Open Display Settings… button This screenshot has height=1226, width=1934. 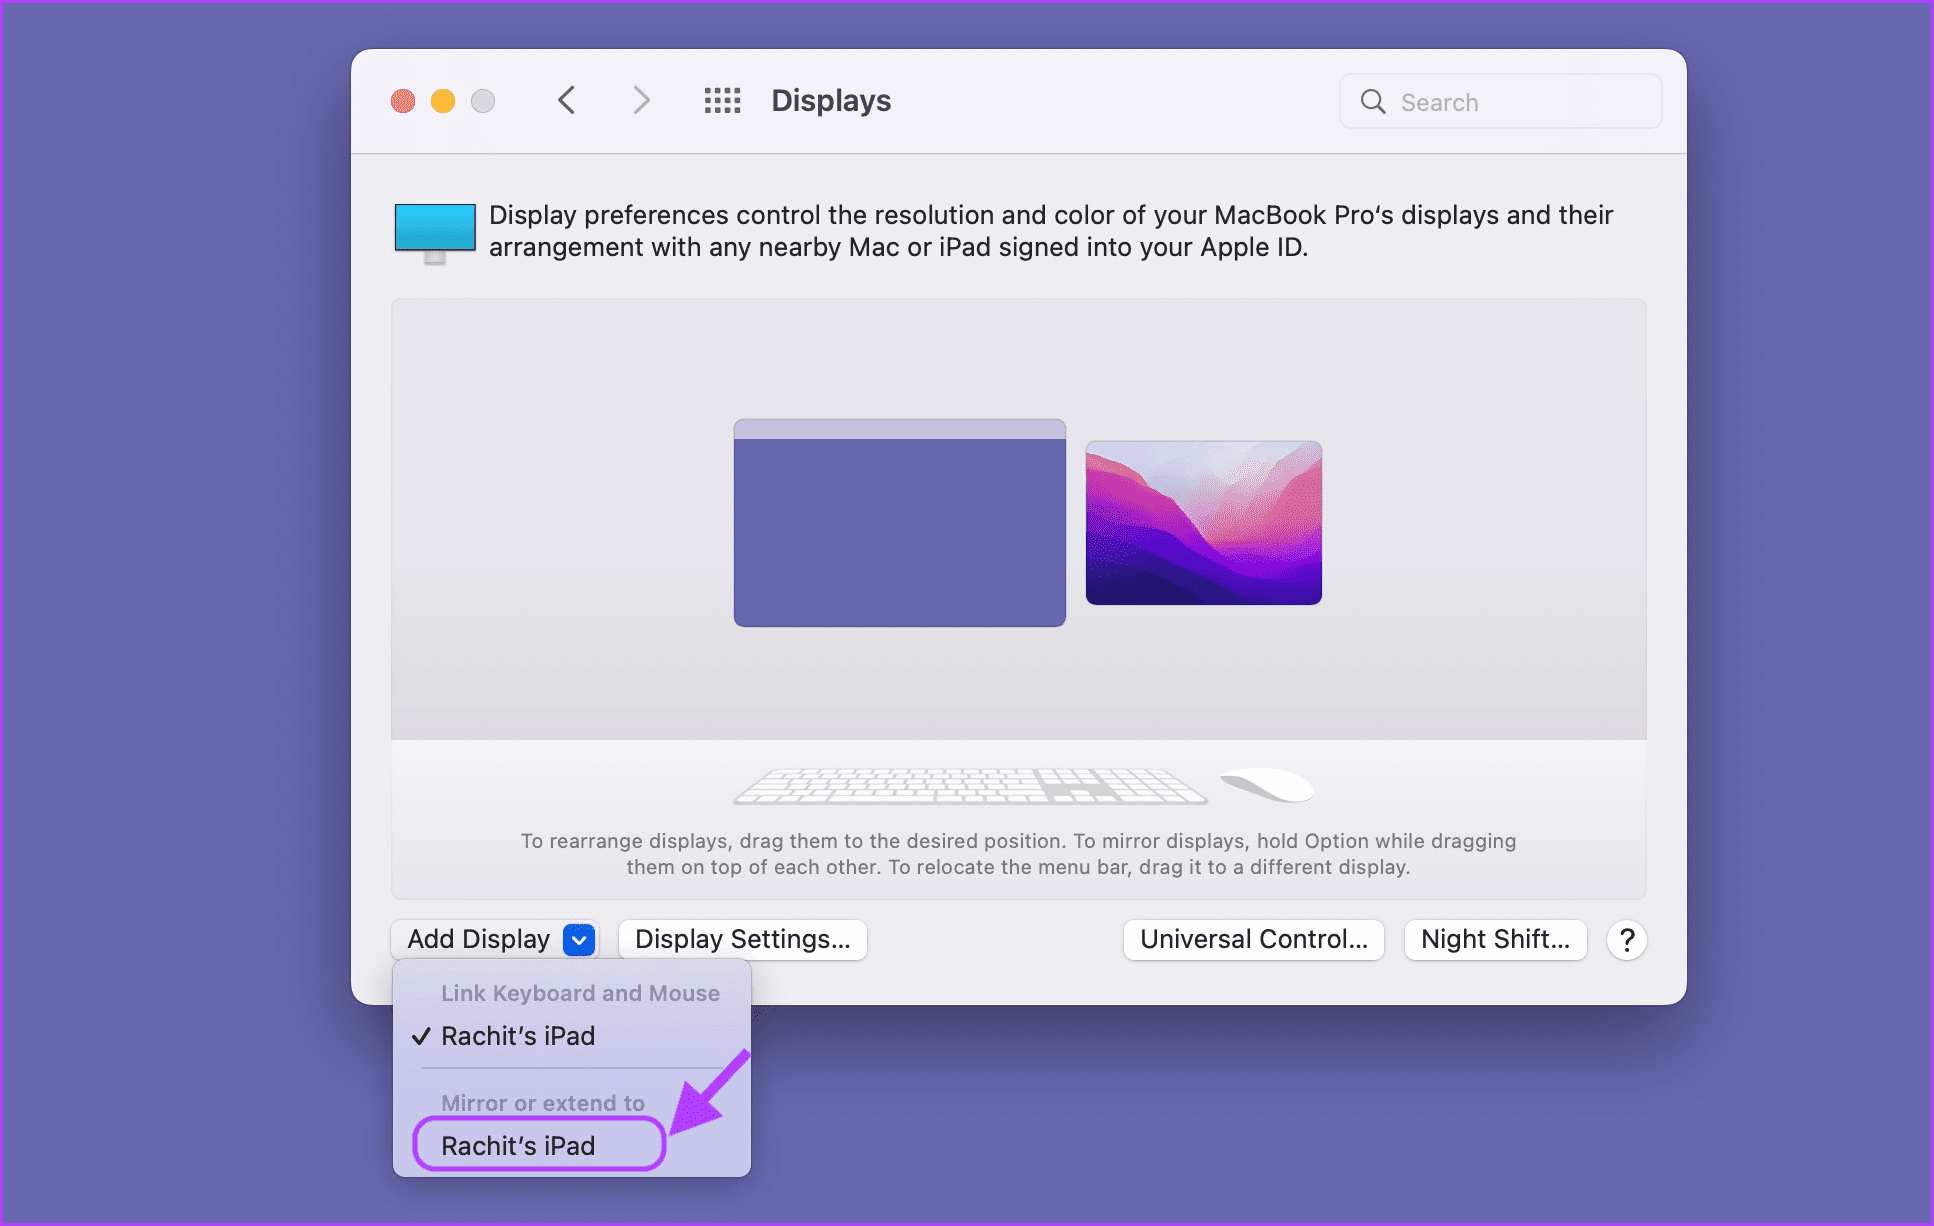[x=743, y=940]
